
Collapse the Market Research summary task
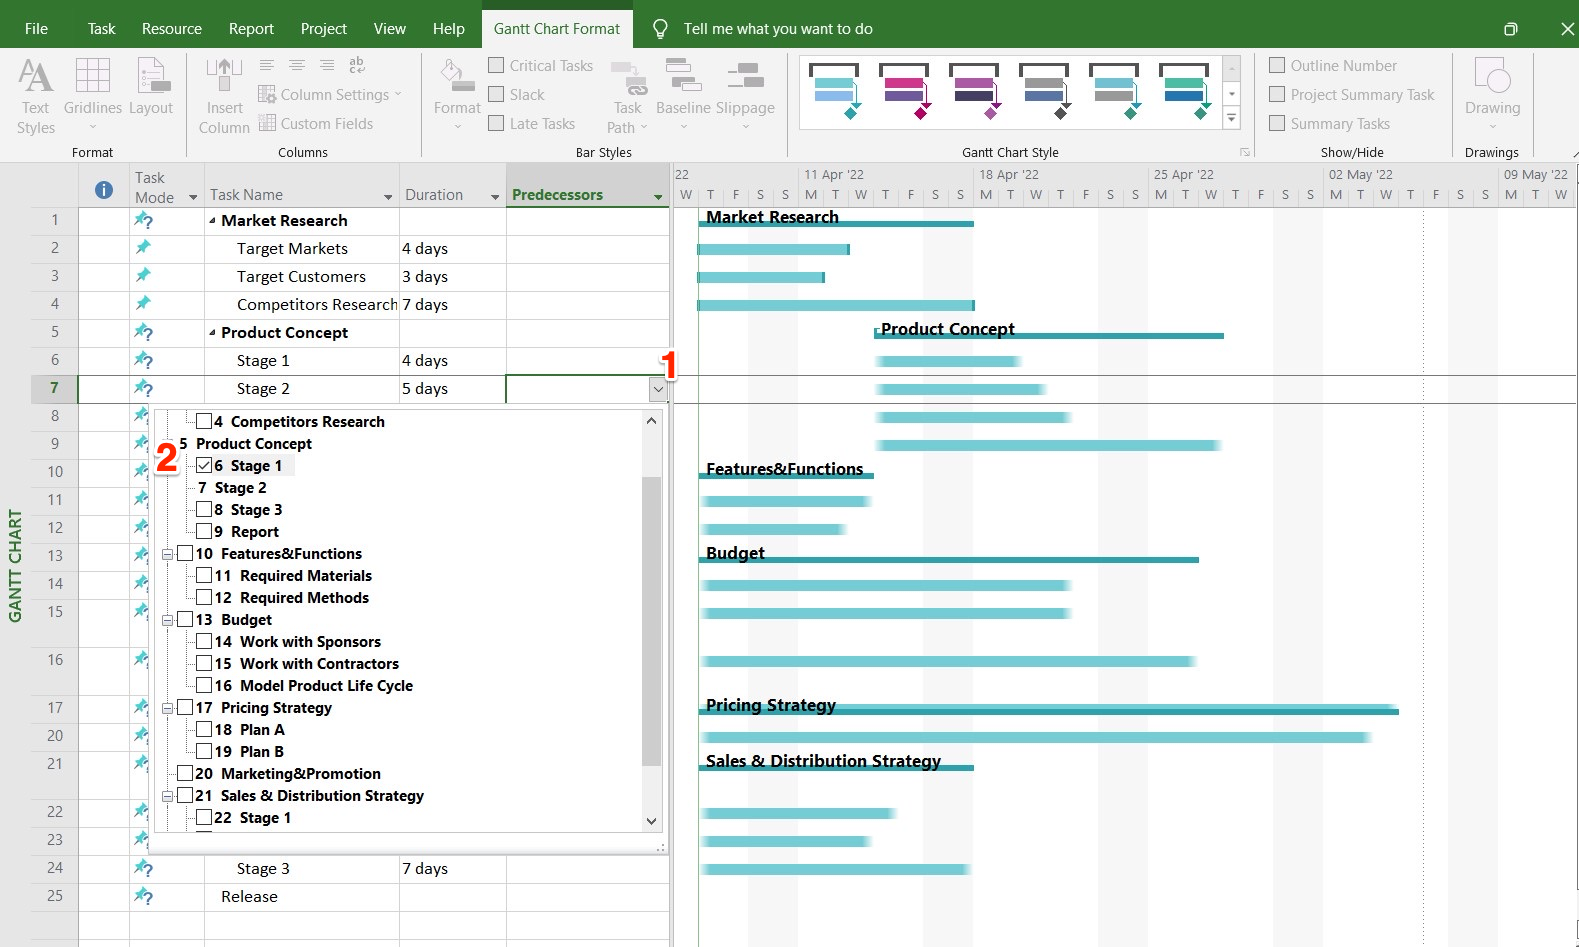point(212,221)
